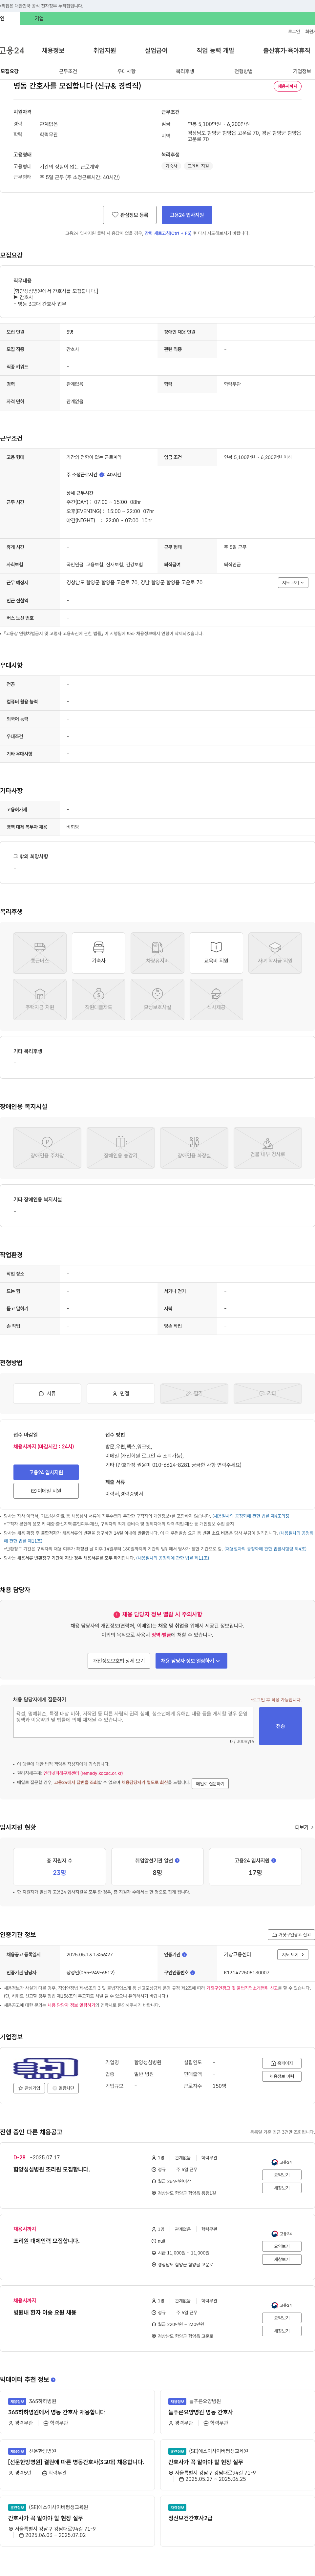The width and height of the screenshot is (315, 2576).
Task: Click 관심기업 button under company logo
Action: [x=29, y=2088]
